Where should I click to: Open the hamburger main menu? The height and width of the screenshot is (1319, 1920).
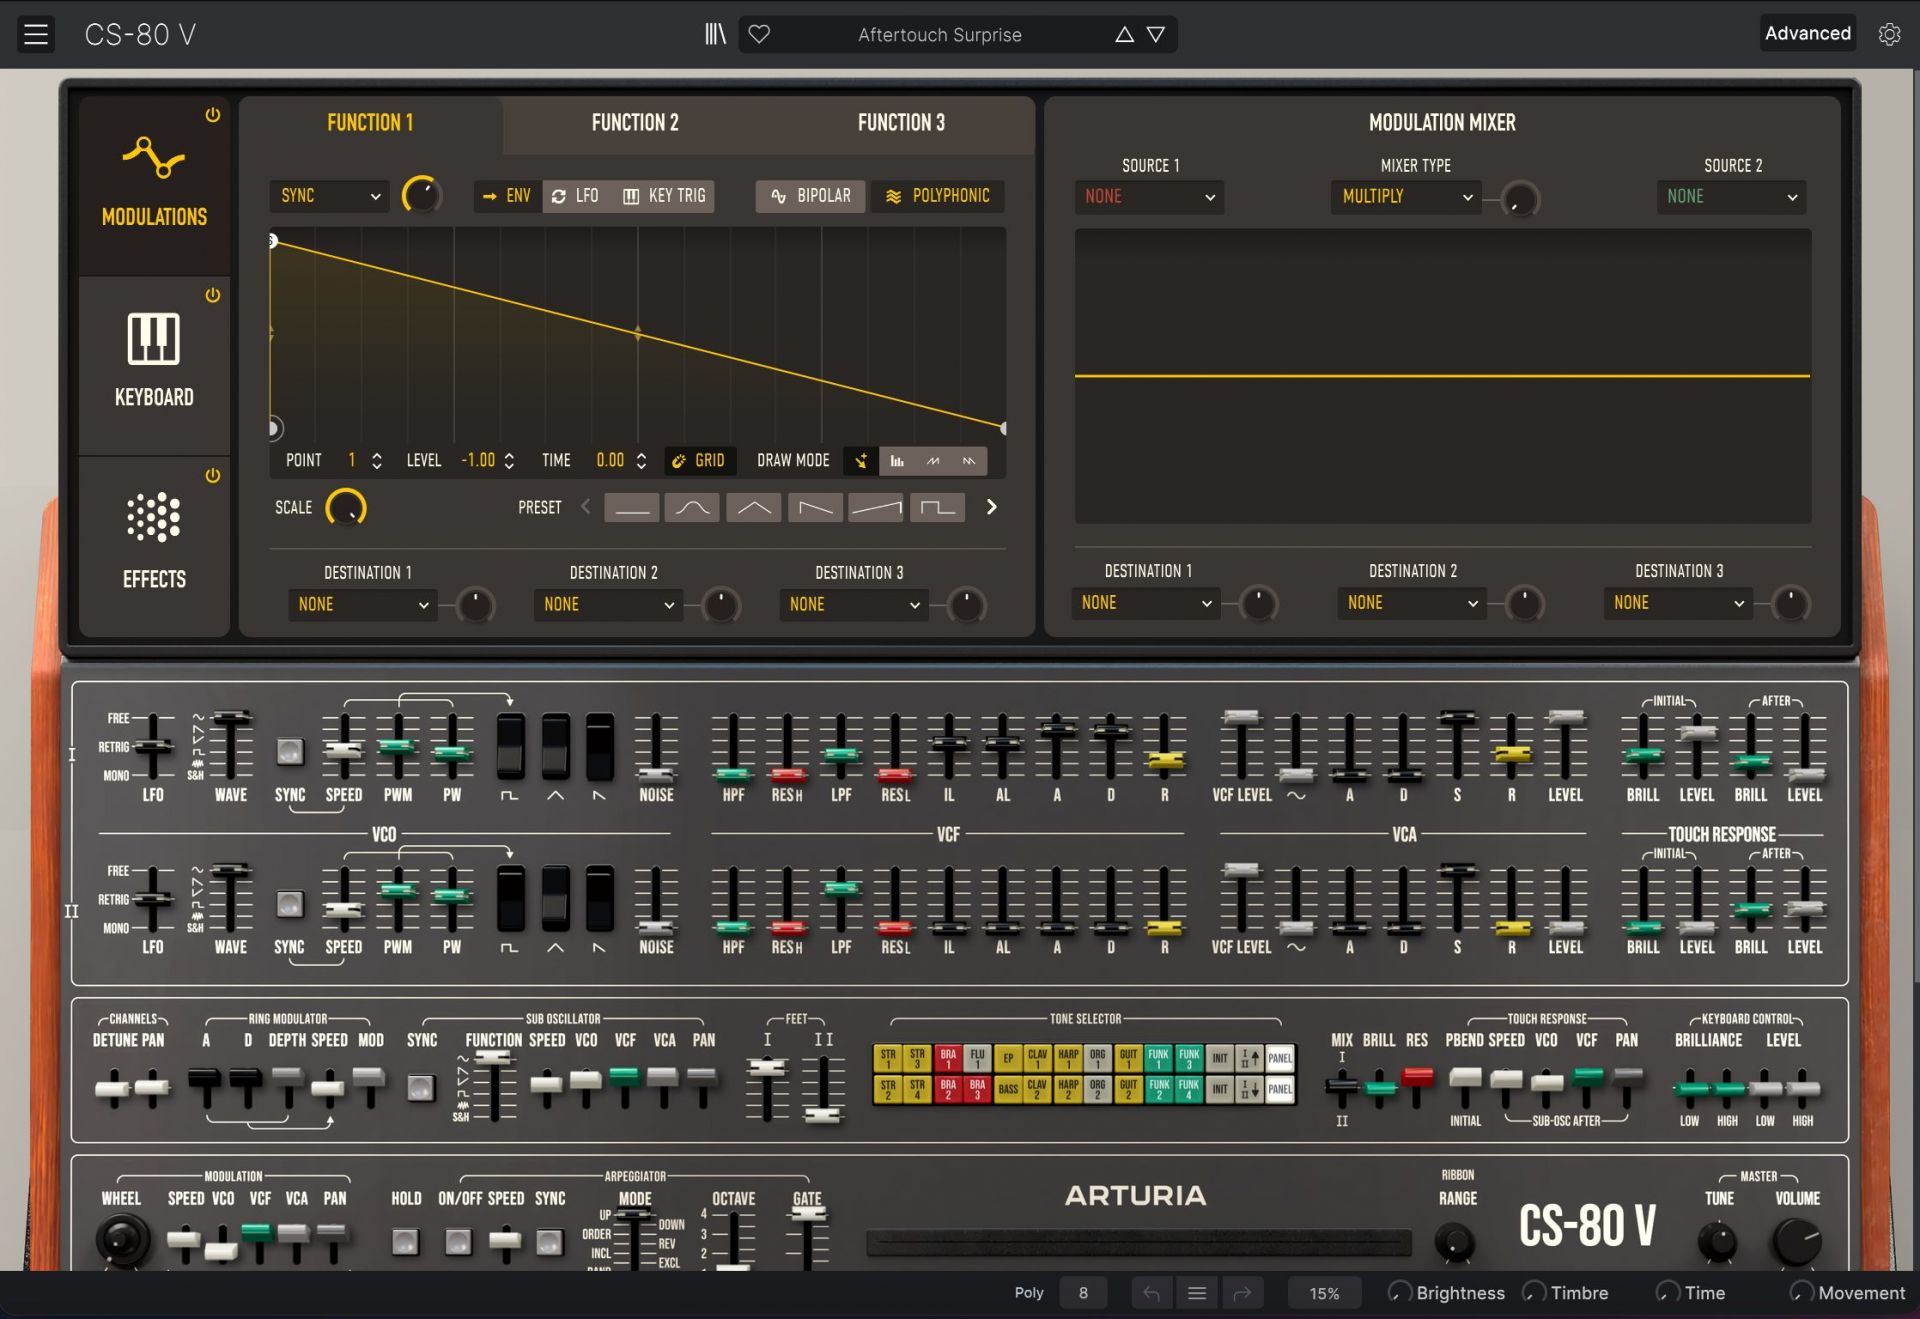tap(36, 34)
